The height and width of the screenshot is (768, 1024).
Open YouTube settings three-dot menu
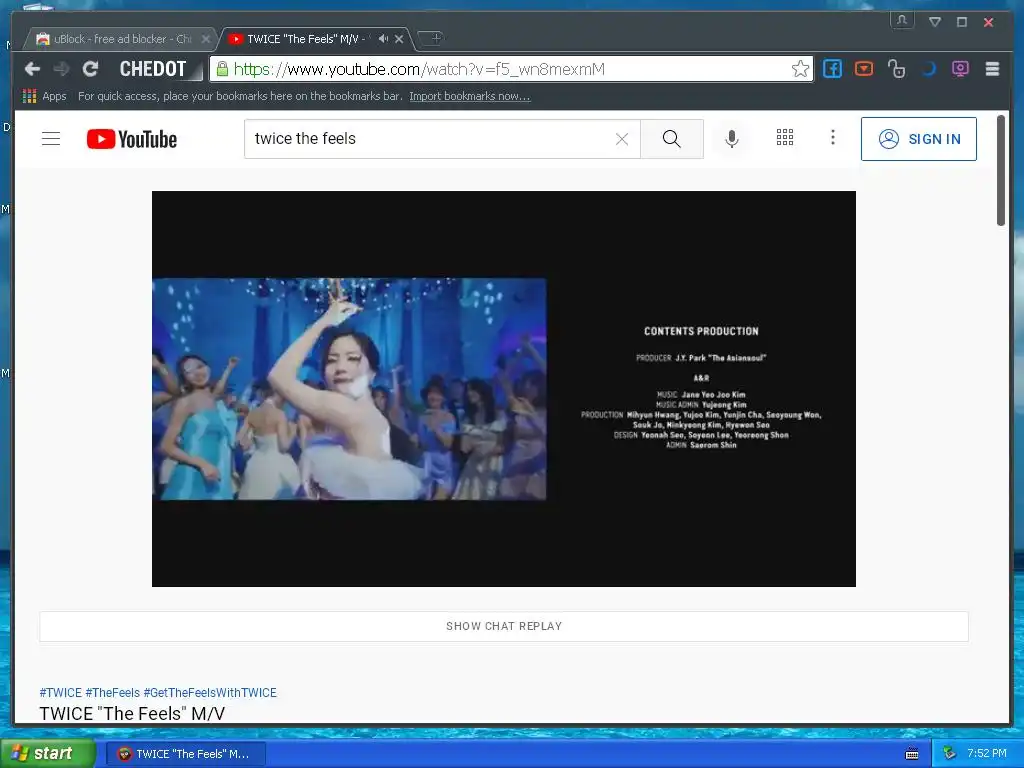click(x=833, y=137)
